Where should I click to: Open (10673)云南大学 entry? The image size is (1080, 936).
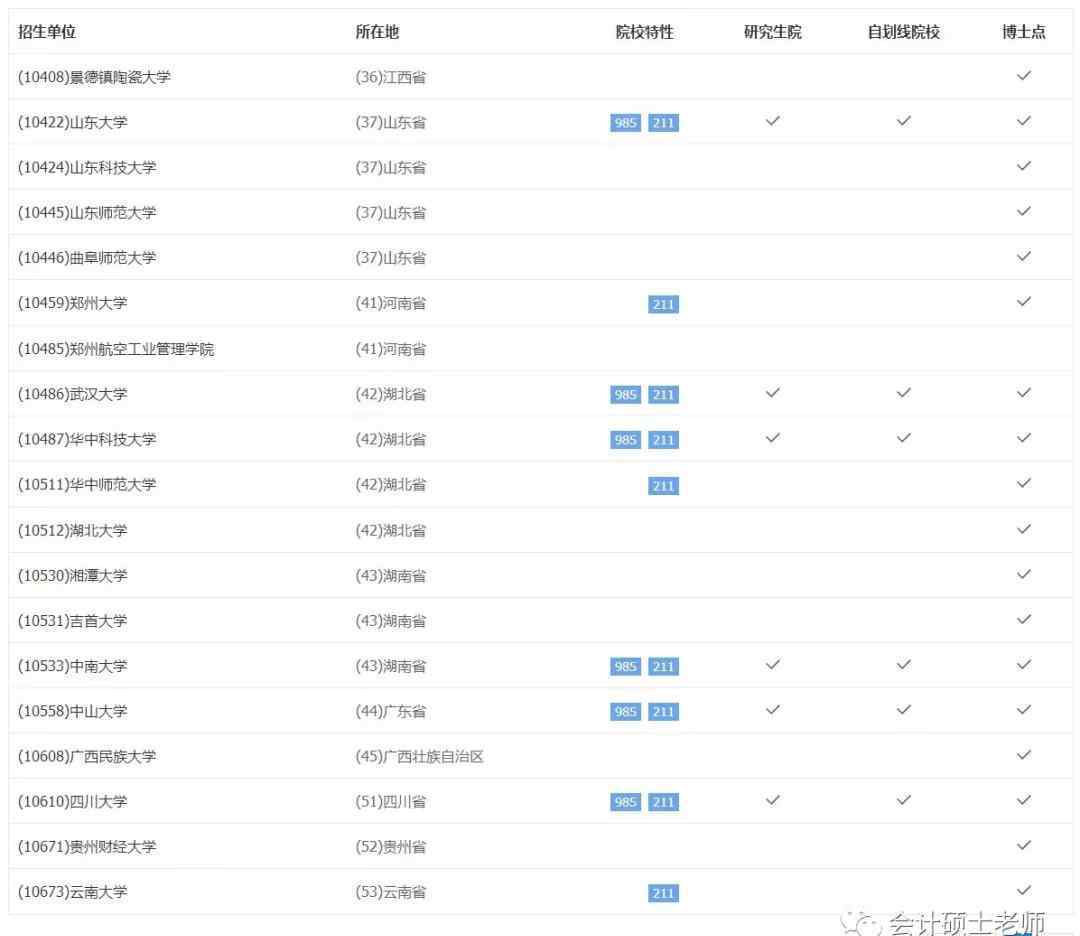click(73, 892)
